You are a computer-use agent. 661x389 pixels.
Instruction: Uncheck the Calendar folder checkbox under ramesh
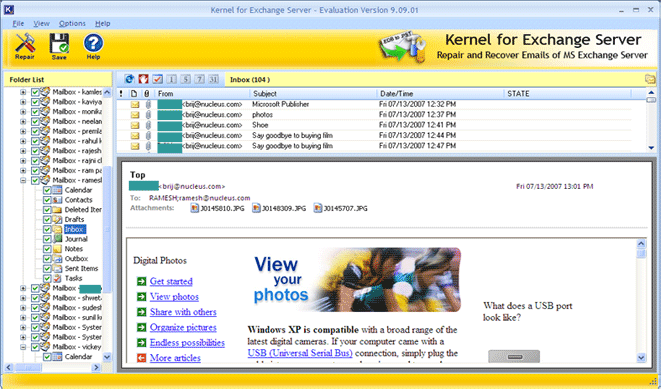click(47, 190)
